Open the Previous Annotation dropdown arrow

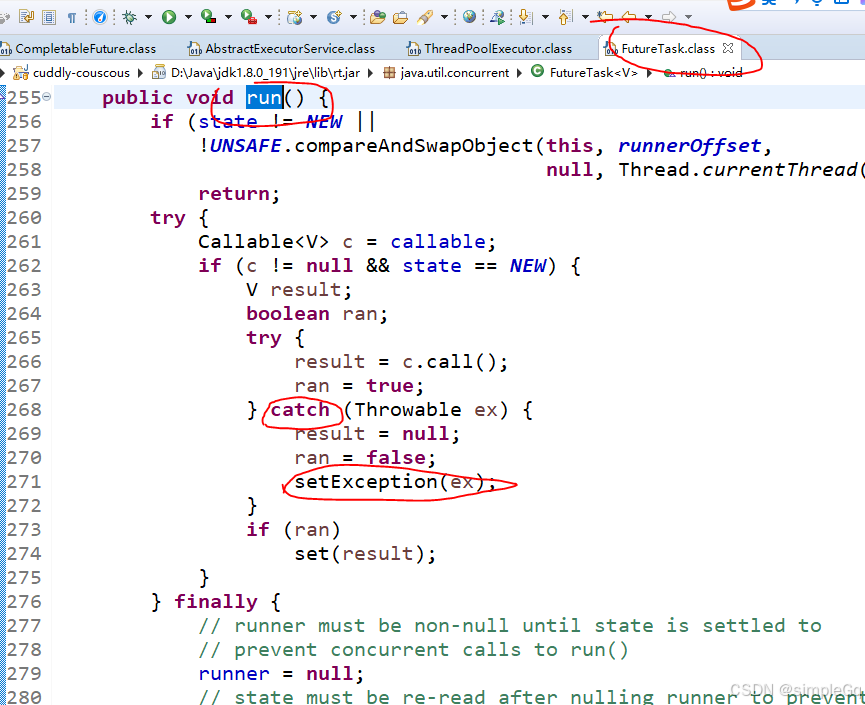[585, 17]
